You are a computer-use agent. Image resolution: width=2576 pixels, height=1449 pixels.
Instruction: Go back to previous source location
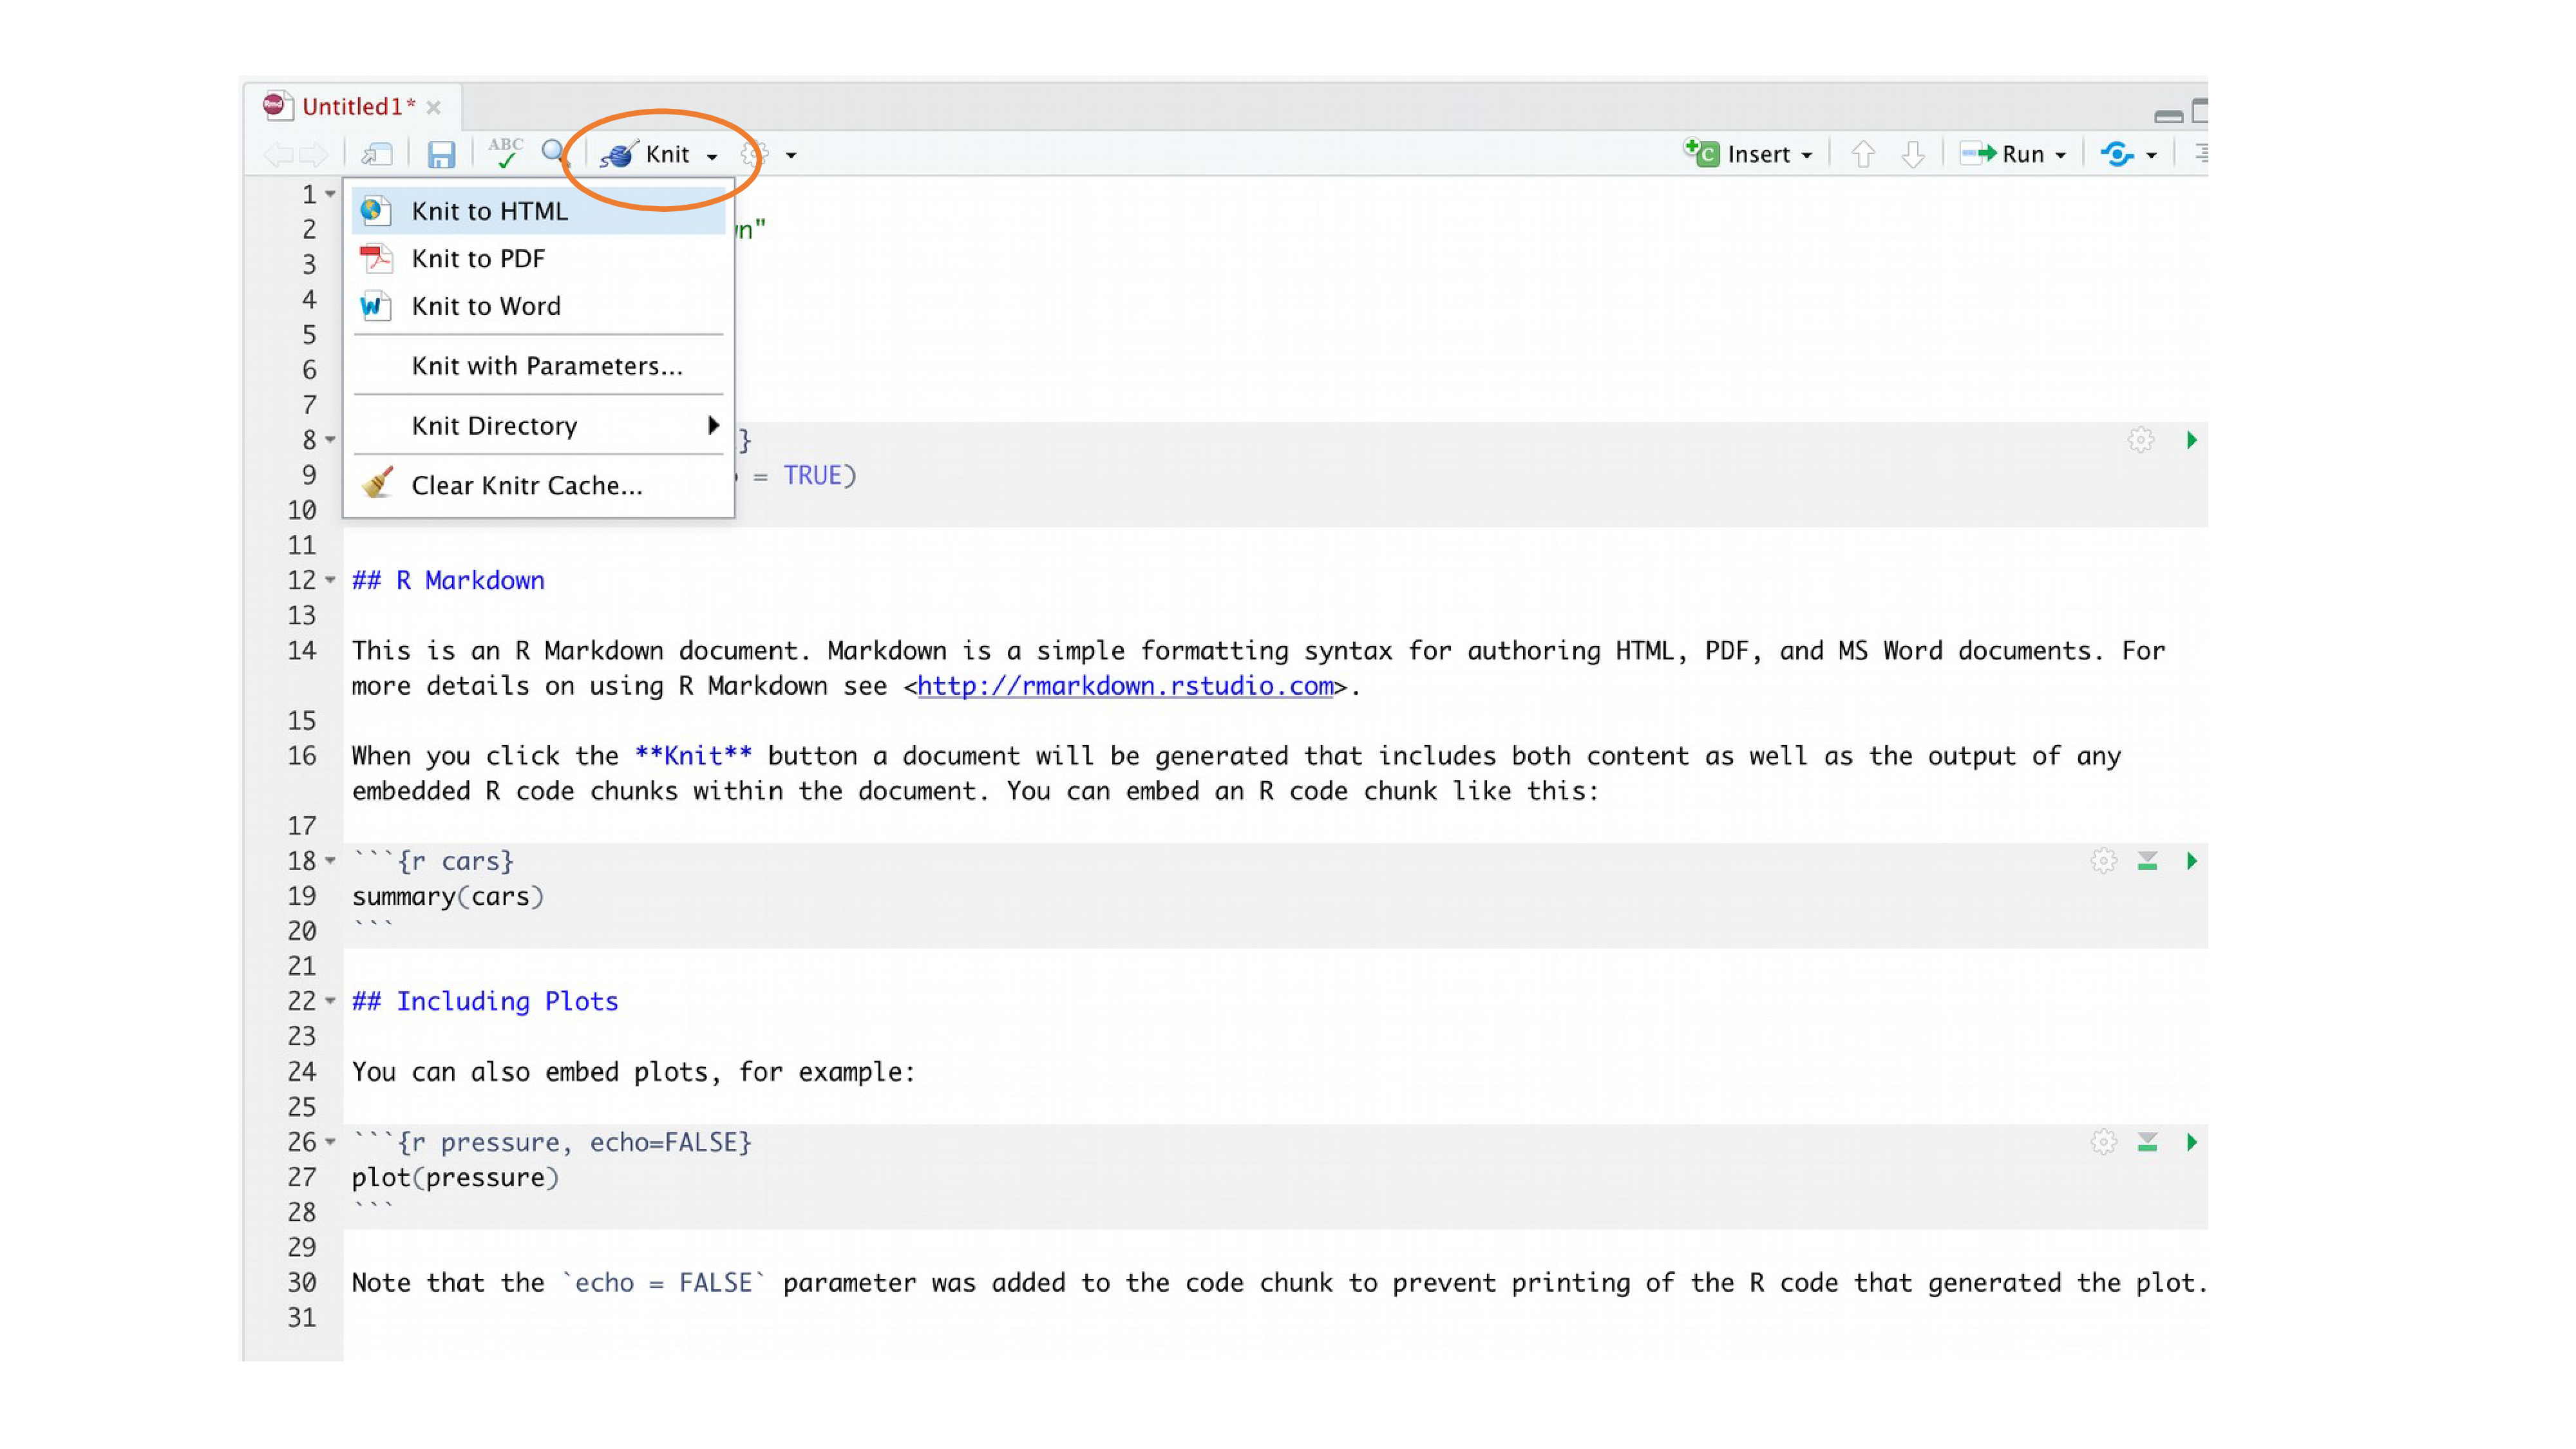pos(278,154)
